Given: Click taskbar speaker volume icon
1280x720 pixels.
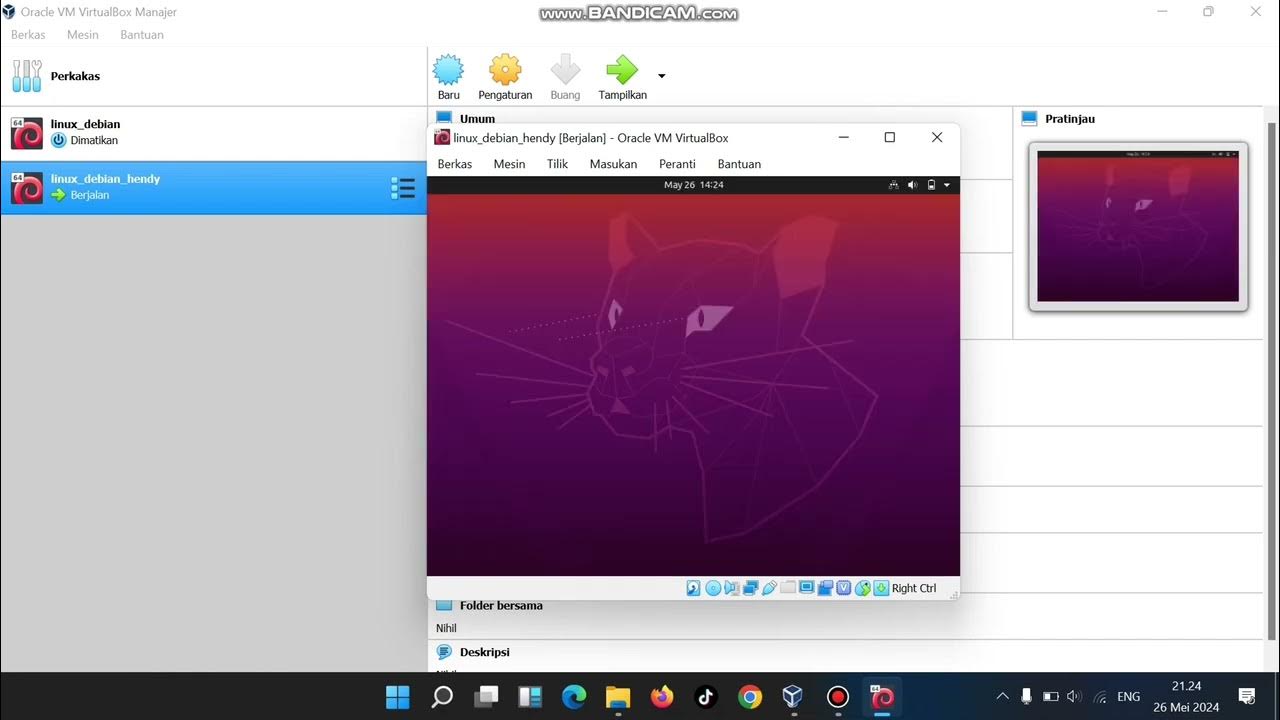Looking at the screenshot, I should 1075,697.
